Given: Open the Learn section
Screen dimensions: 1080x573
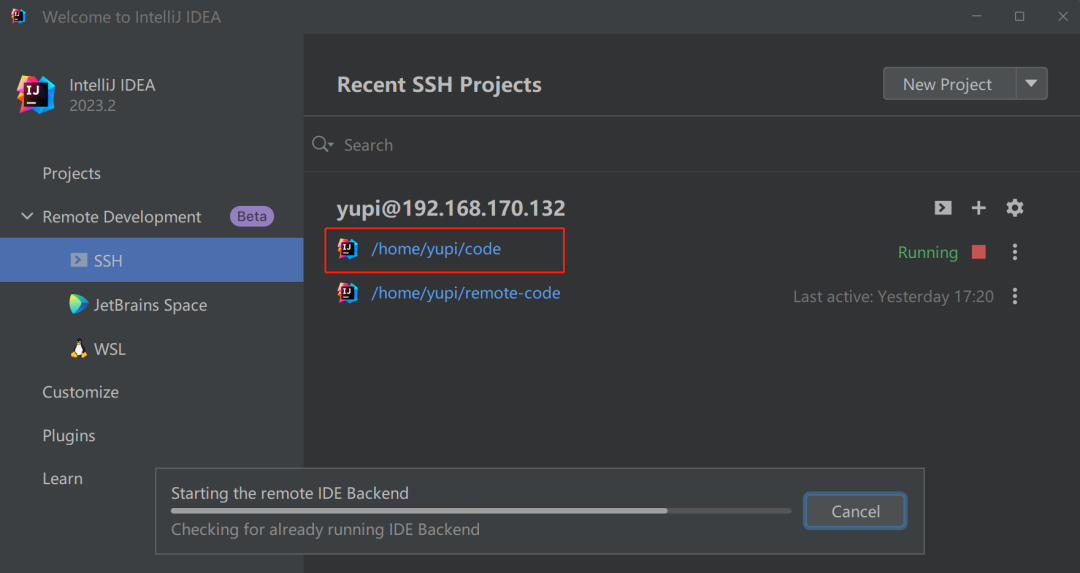Looking at the screenshot, I should click(x=63, y=478).
